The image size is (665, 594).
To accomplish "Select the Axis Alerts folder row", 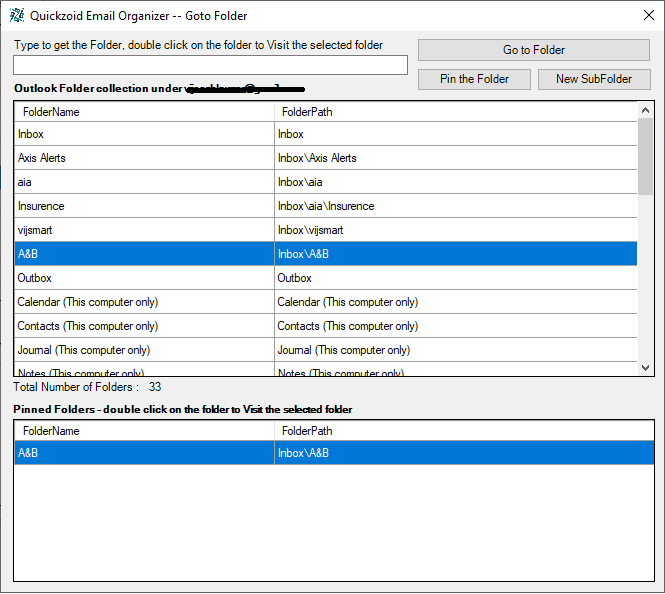I will tap(326, 158).
